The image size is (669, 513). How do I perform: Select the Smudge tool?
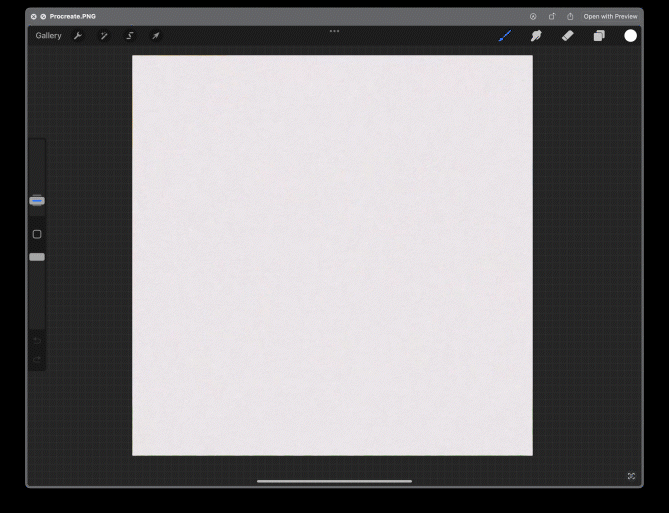click(x=536, y=36)
